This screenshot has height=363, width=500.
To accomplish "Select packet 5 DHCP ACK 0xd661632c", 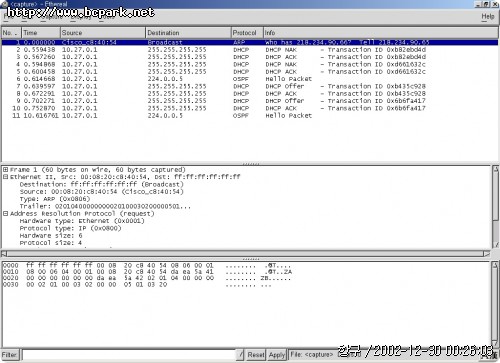I will [x=250, y=72].
